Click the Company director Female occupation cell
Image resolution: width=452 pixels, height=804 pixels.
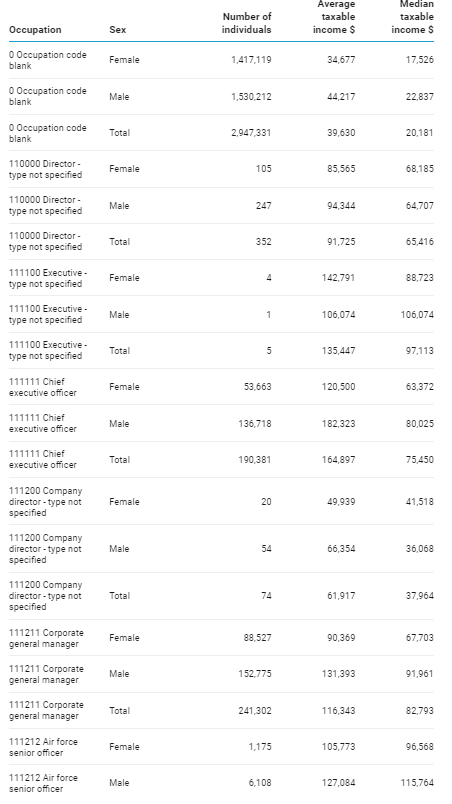pos(46,501)
